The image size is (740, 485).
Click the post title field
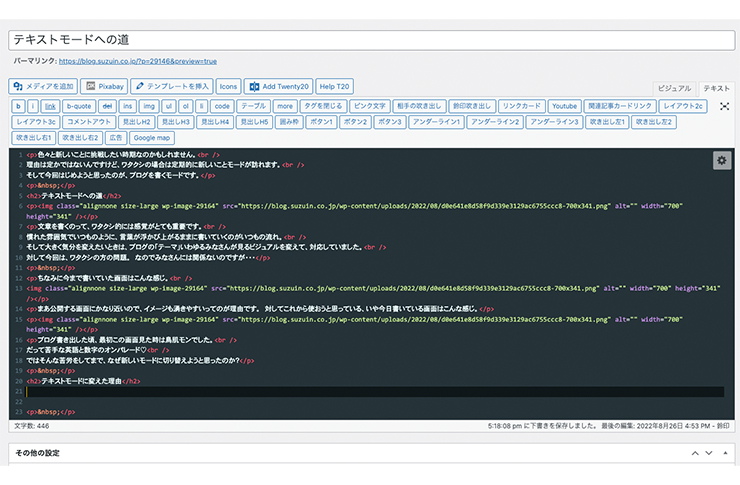(x=369, y=40)
